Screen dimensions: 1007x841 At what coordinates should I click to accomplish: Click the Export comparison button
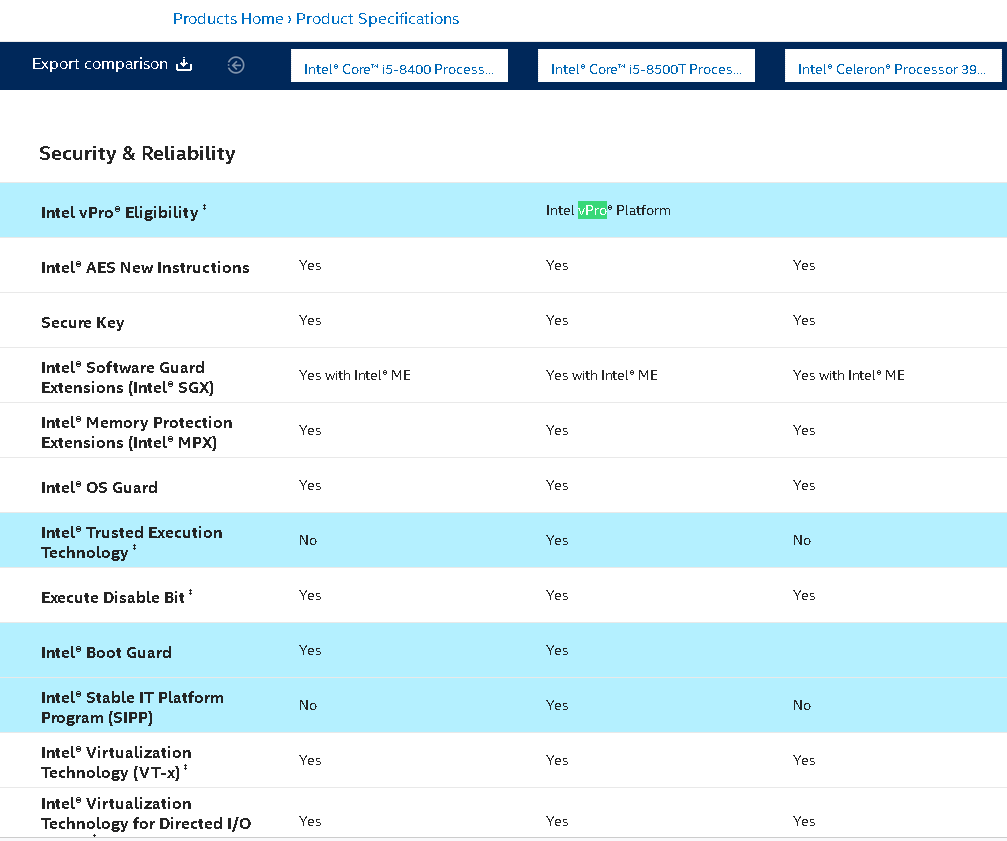pos(112,64)
